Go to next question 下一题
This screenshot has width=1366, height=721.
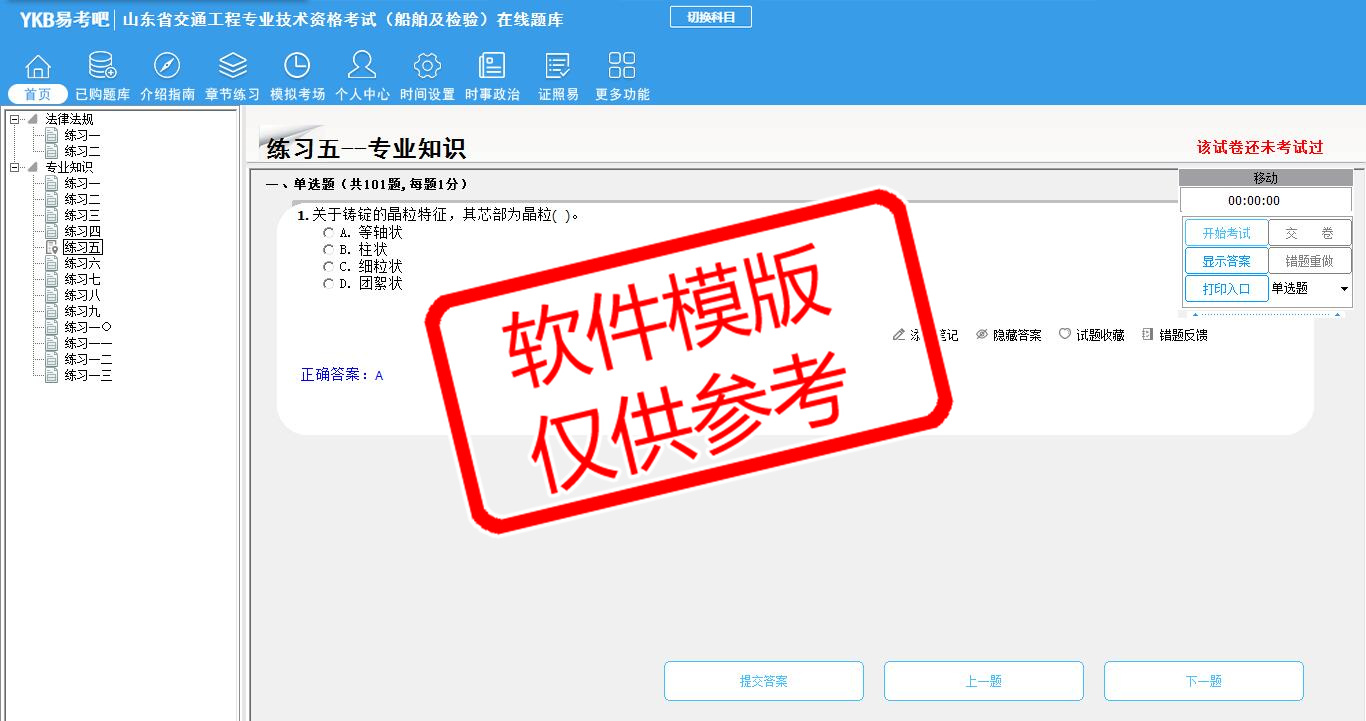click(1204, 681)
